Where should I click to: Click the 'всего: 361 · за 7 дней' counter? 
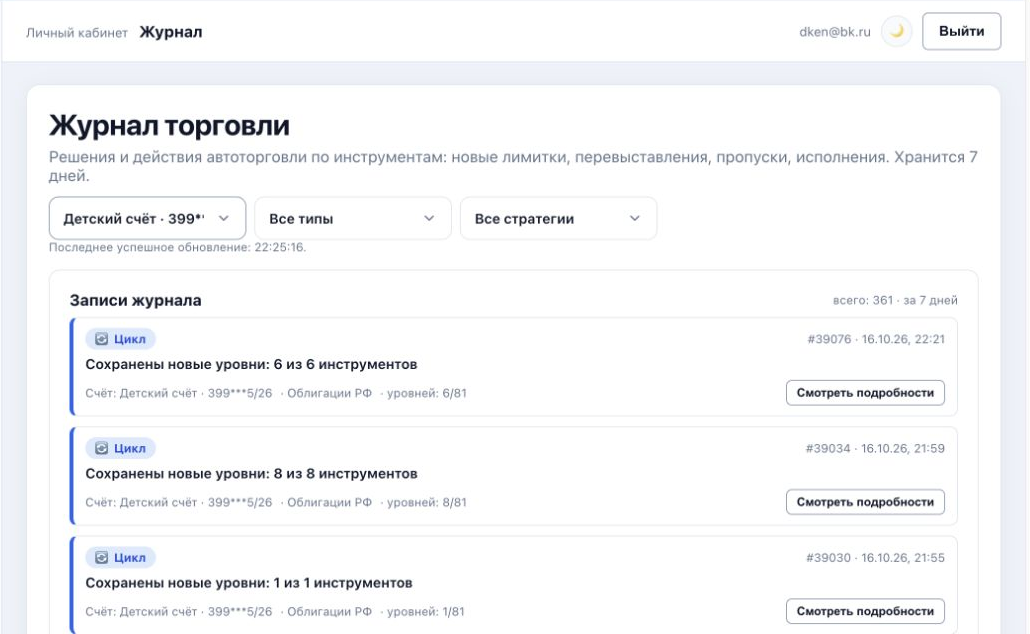pos(895,300)
